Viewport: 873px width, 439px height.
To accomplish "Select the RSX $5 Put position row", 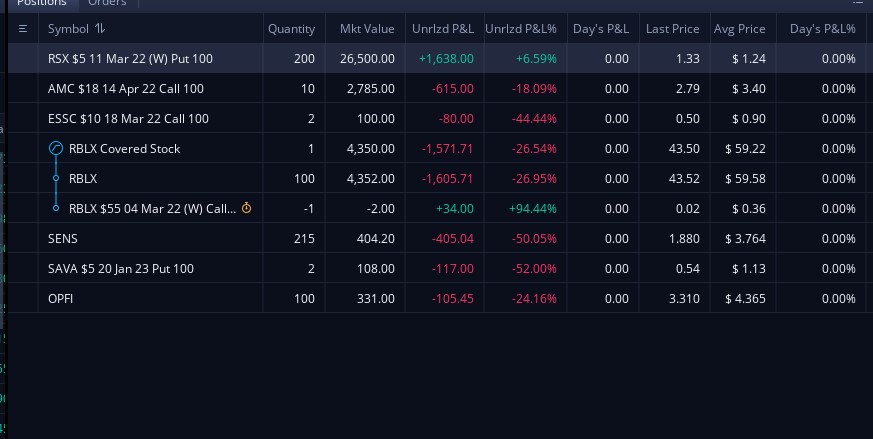I will click(436, 58).
